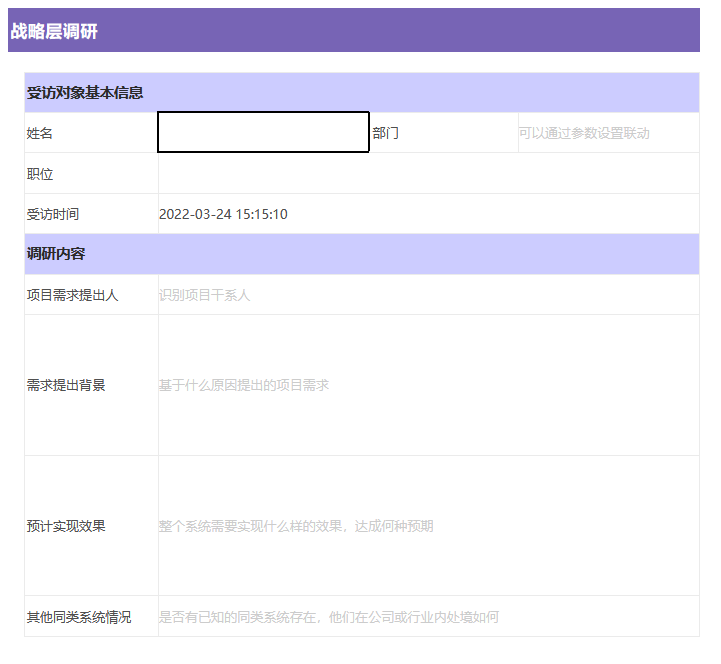This screenshot has width=721, height=664.
Task: Click the 预计实现效果 label
Action: tap(66, 526)
